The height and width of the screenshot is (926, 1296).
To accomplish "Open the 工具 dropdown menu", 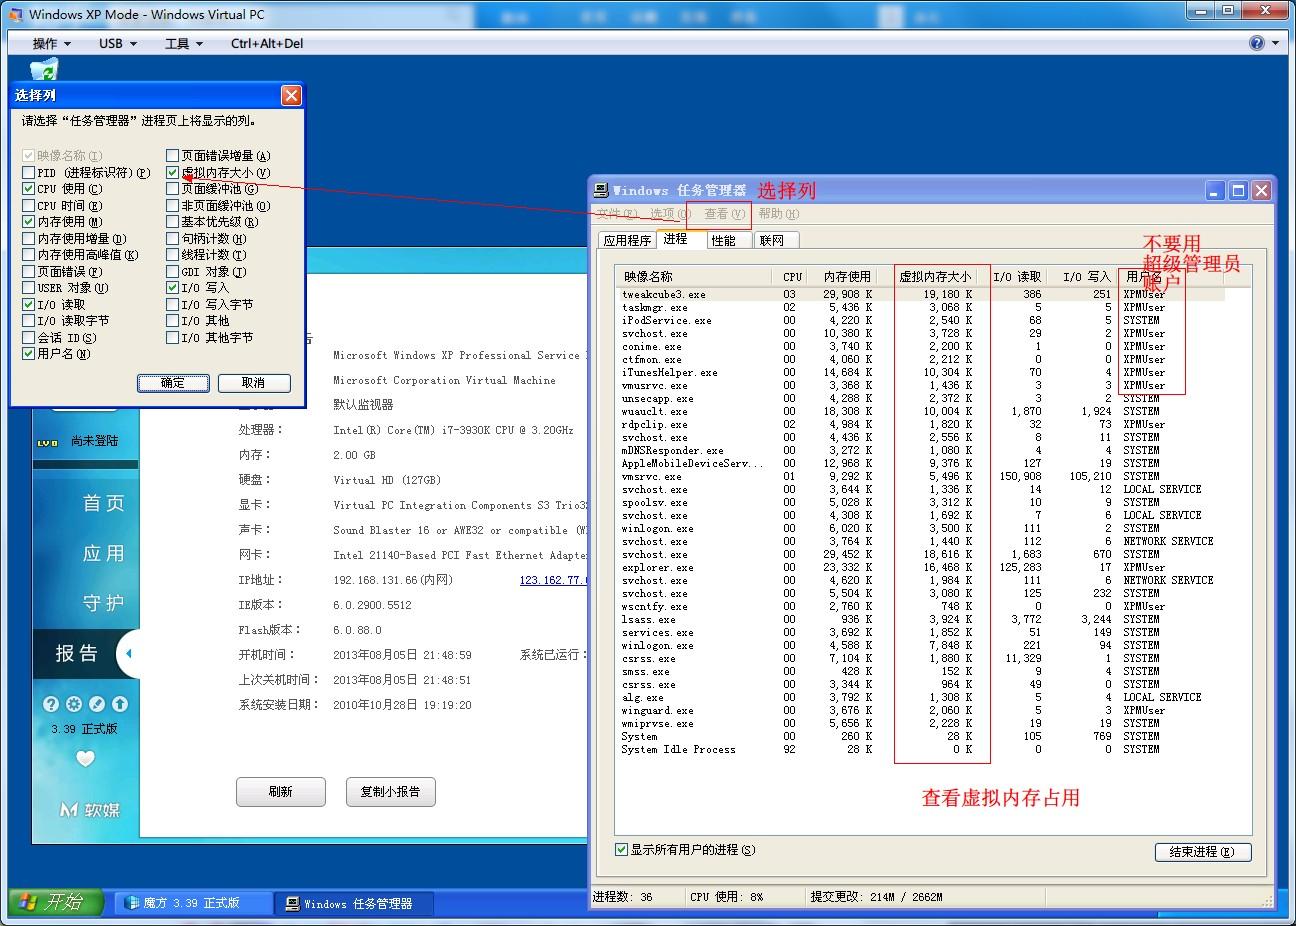I will pos(184,43).
